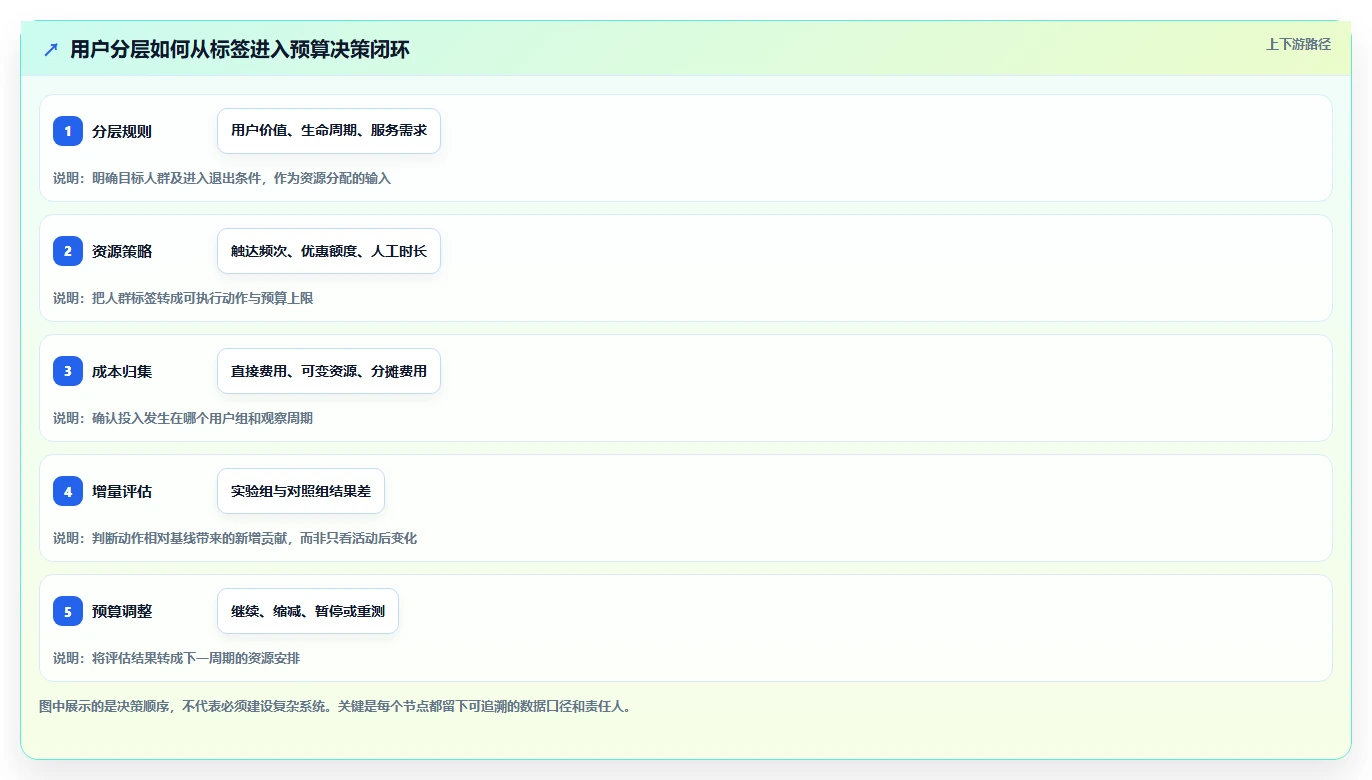
Task: Select the 用户价值、生命周期、服务需求 chip
Action: click(x=329, y=131)
